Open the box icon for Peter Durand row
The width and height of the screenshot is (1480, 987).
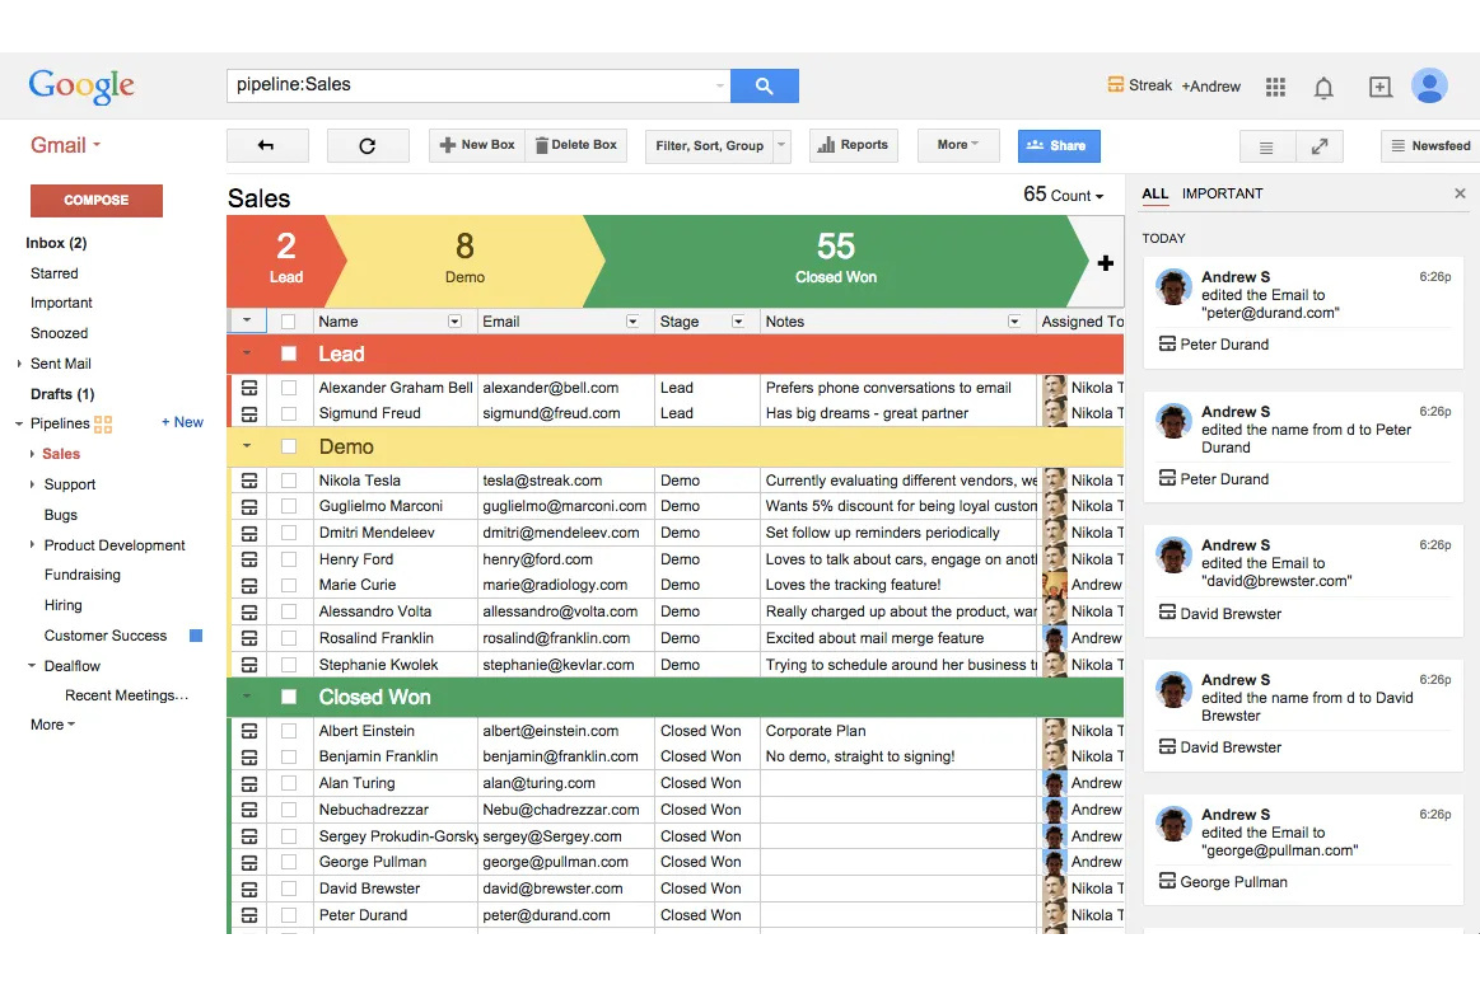[249, 915]
